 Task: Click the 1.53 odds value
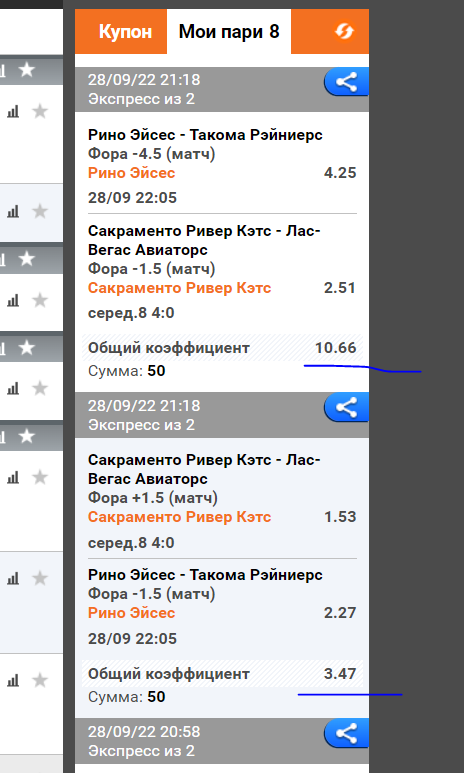[x=340, y=517]
